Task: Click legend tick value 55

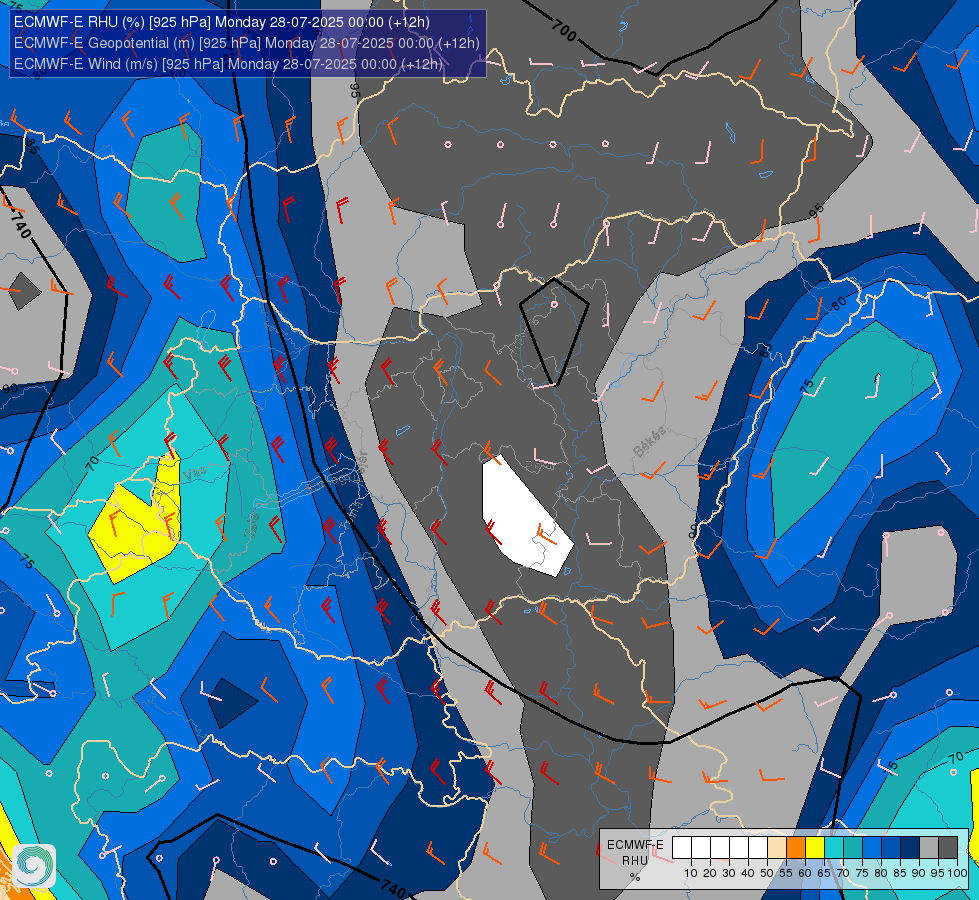Action: tap(786, 873)
